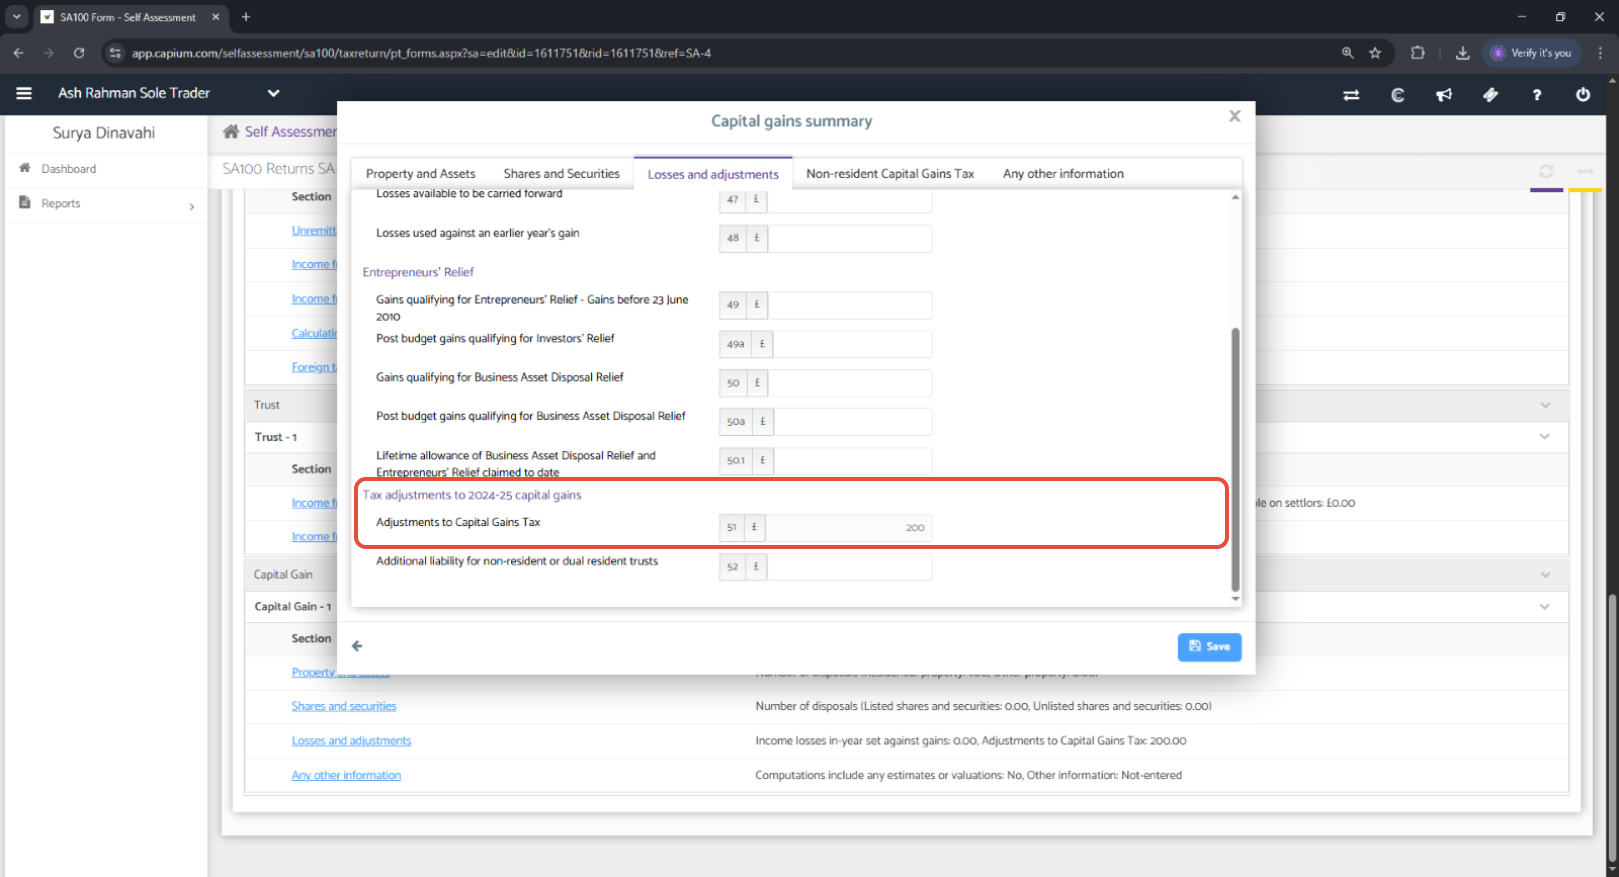Open browser three-dot menu

click(x=1600, y=53)
